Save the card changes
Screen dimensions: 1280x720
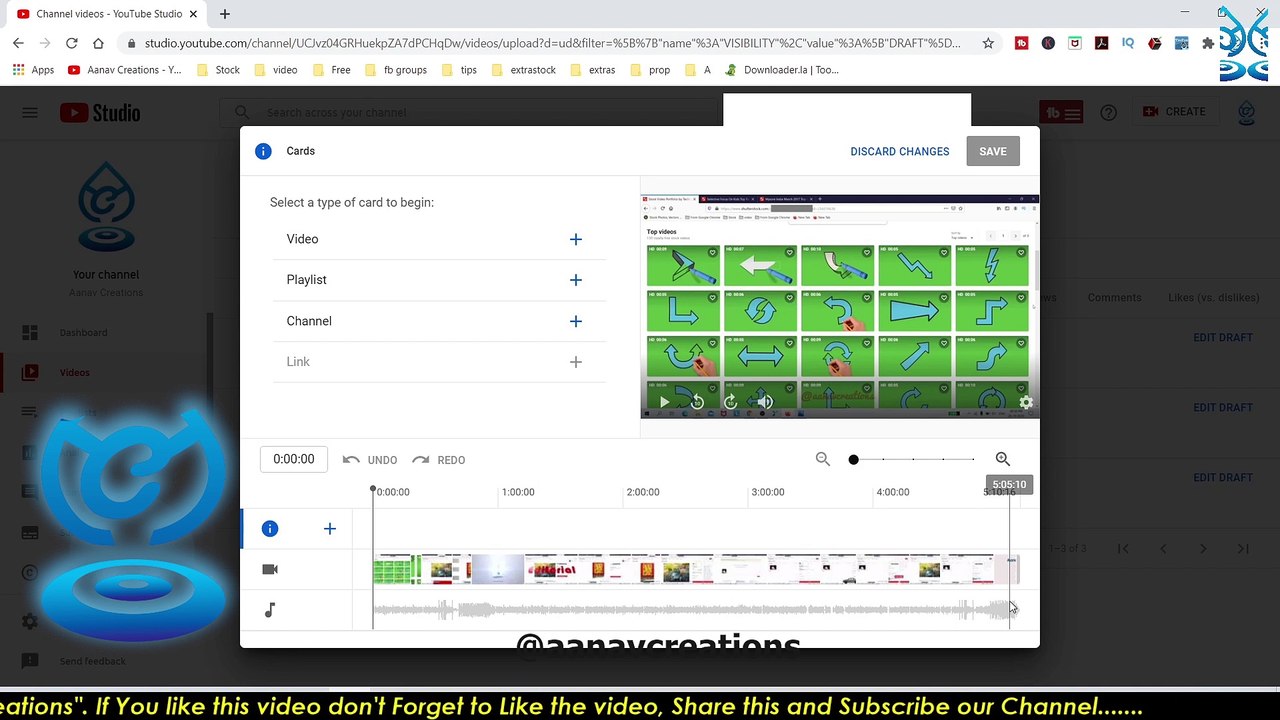tap(993, 151)
